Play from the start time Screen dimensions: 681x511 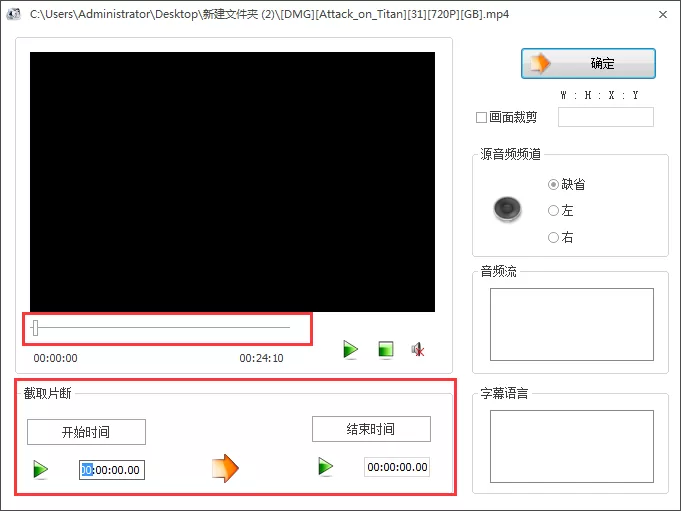tap(40, 469)
